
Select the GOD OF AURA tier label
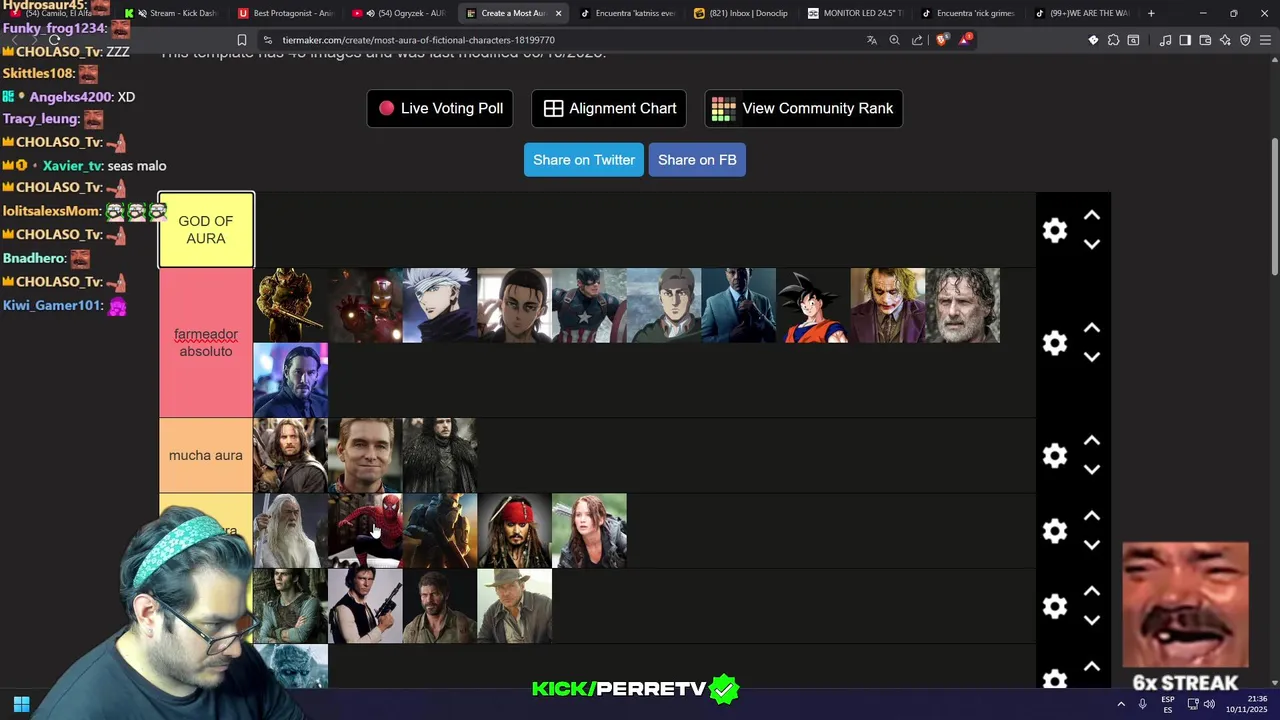pyautogui.click(x=206, y=230)
